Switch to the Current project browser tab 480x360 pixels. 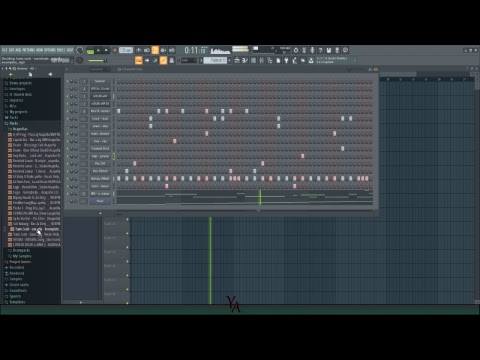30,74
